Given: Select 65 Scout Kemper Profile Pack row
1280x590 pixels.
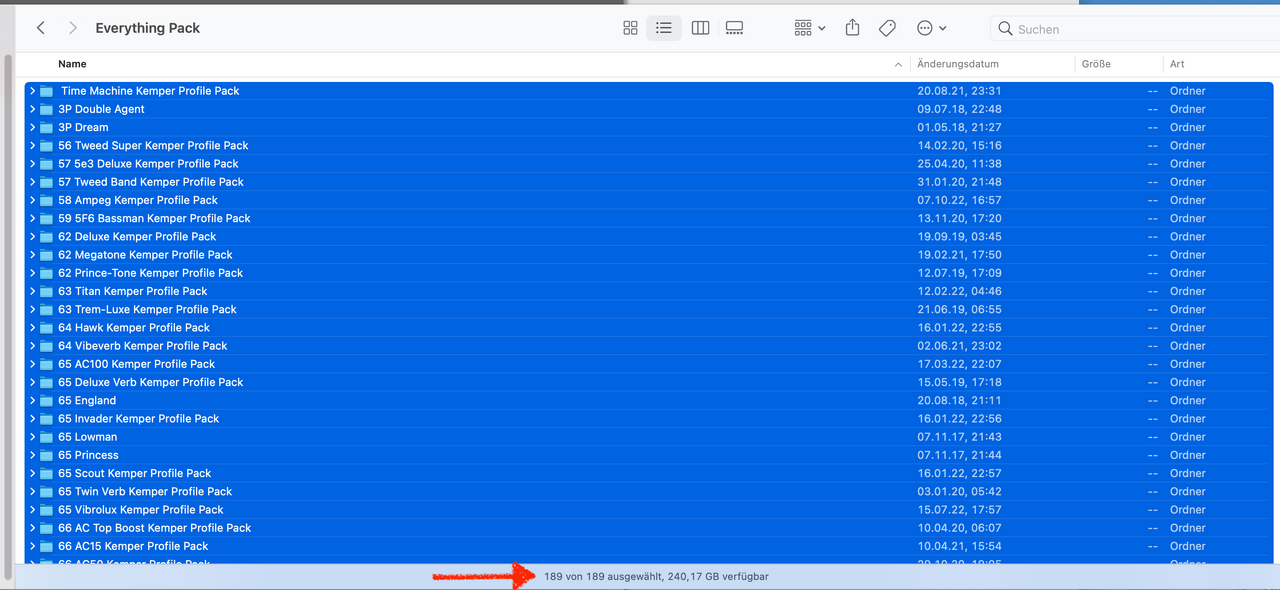Looking at the screenshot, I should 649,473.
